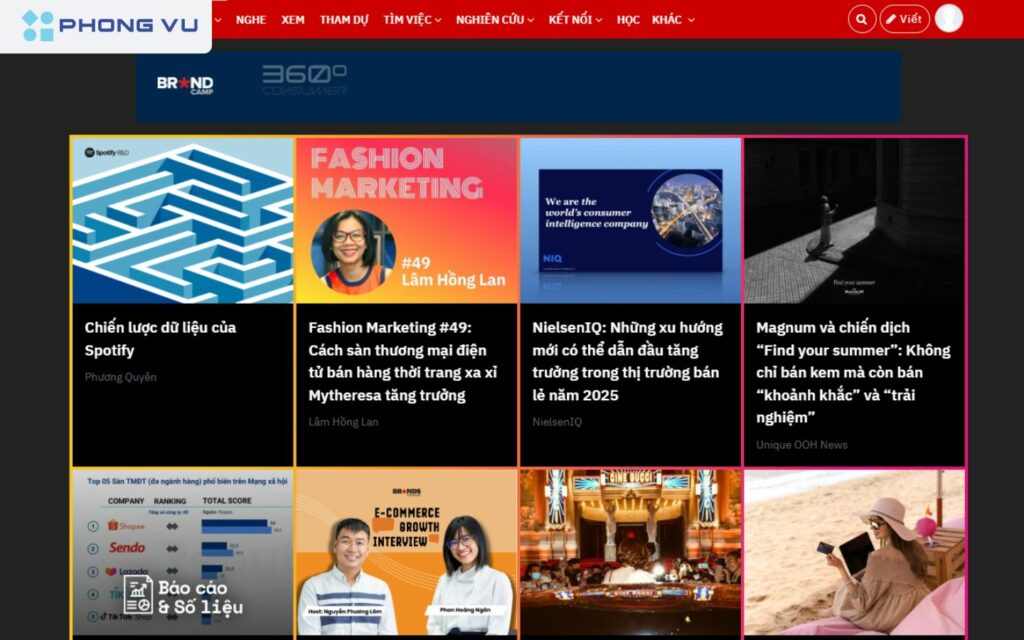Open your profile avatar icon
This screenshot has width=1024, height=640.
click(x=948, y=18)
